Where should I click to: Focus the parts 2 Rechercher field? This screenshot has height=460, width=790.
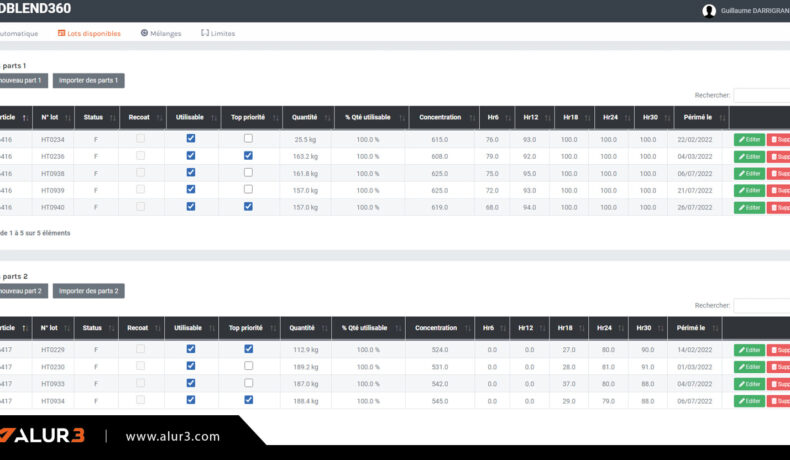point(762,305)
